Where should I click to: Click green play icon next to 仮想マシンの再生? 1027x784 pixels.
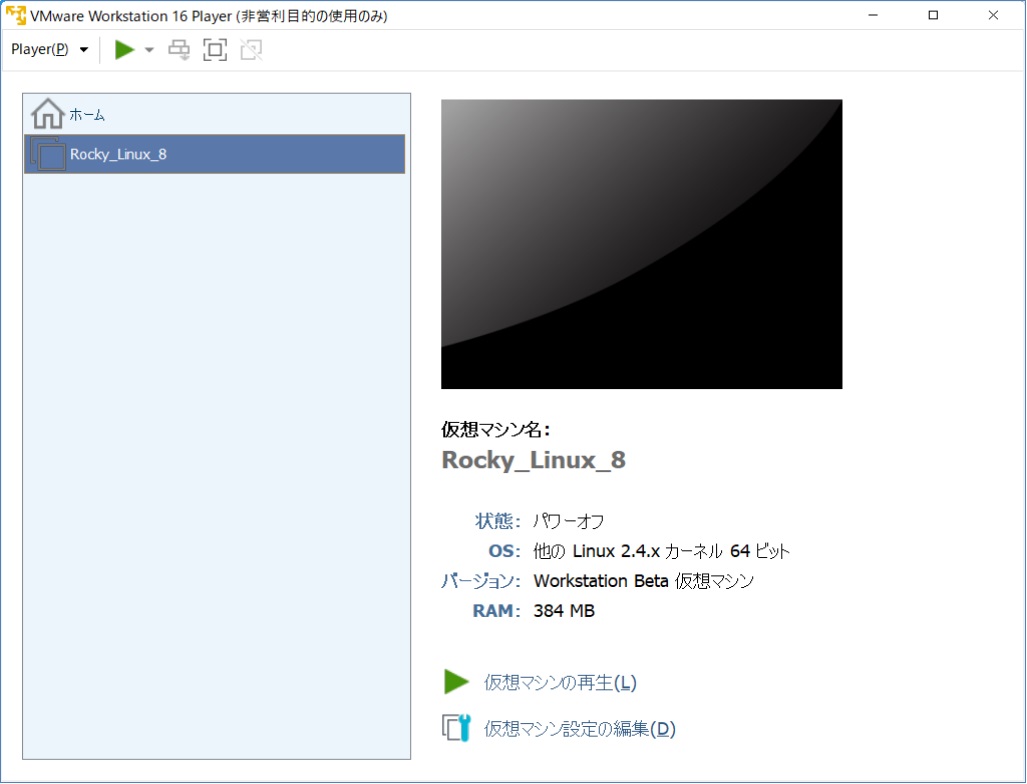[x=457, y=682]
